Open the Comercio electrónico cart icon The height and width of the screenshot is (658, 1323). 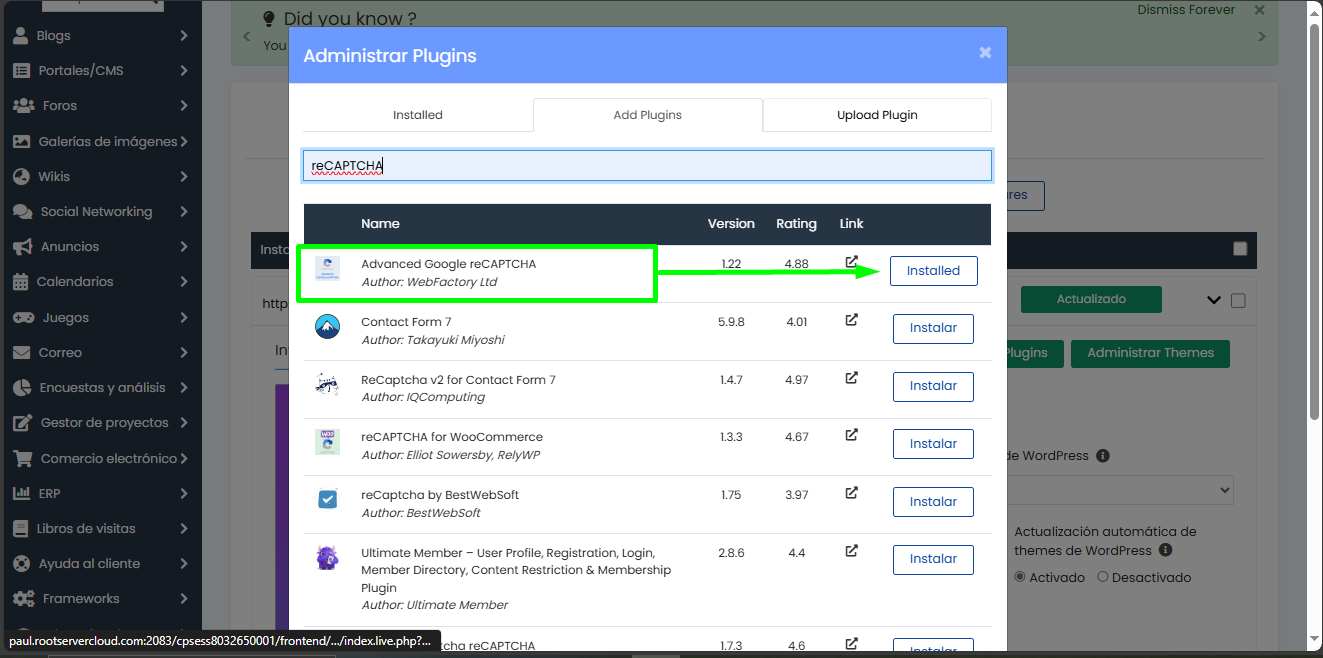click(21, 457)
